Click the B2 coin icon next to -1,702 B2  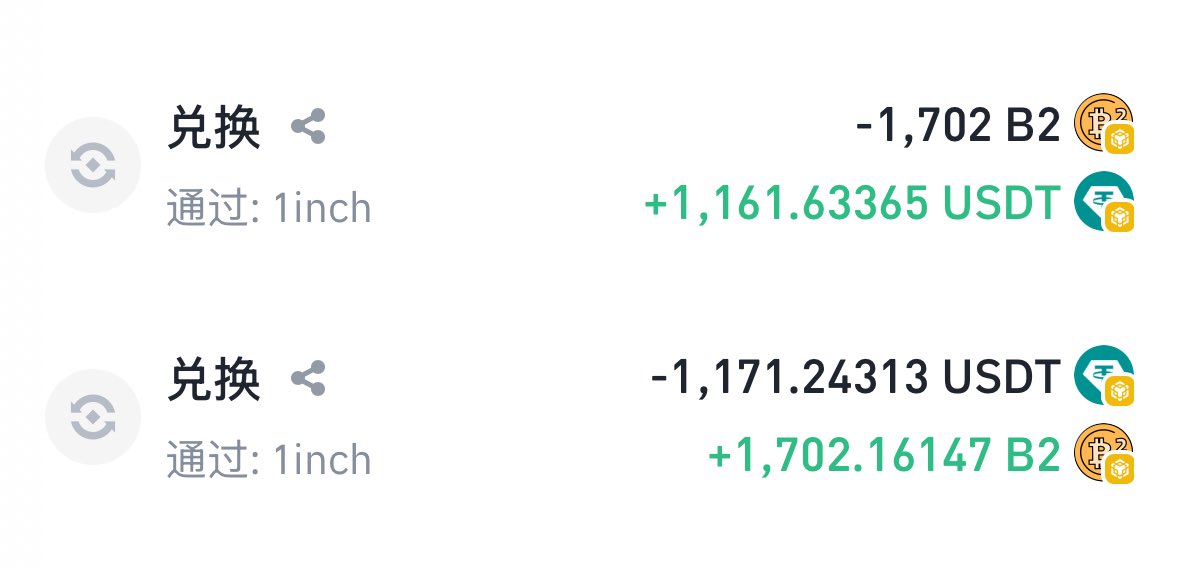(x=1103, y=123)
